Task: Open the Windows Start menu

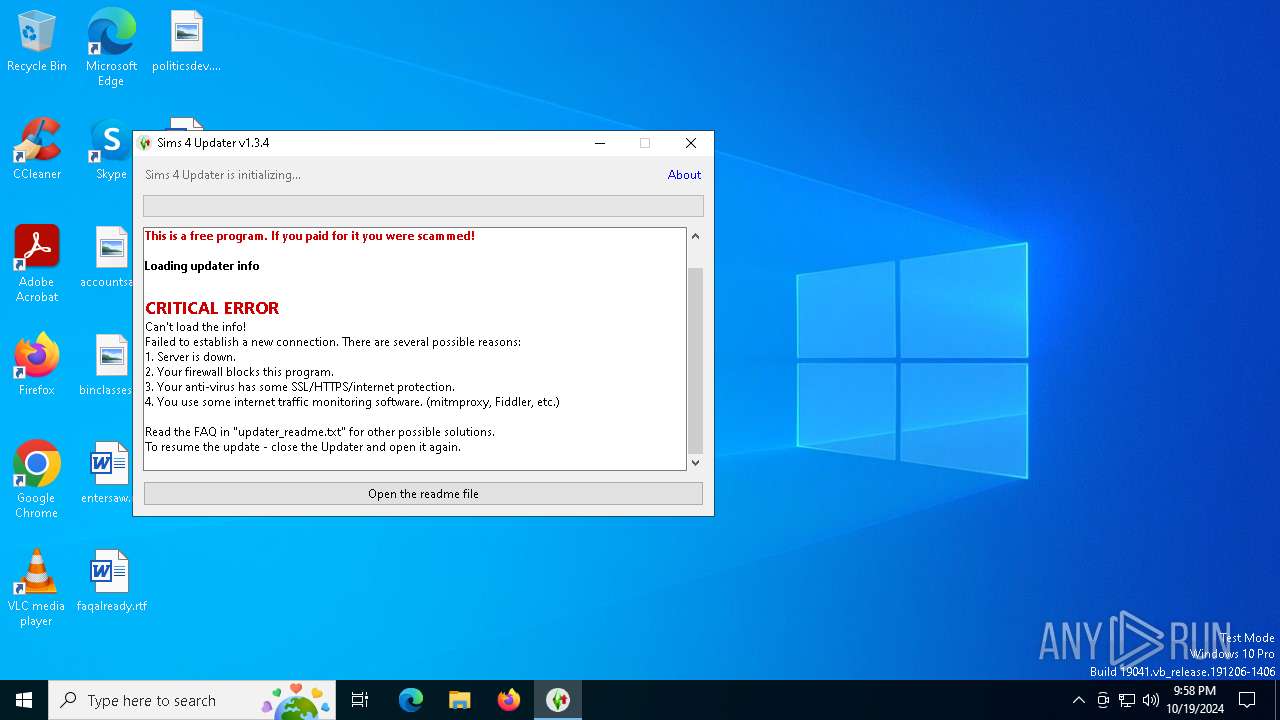Action: pos(24,700)
